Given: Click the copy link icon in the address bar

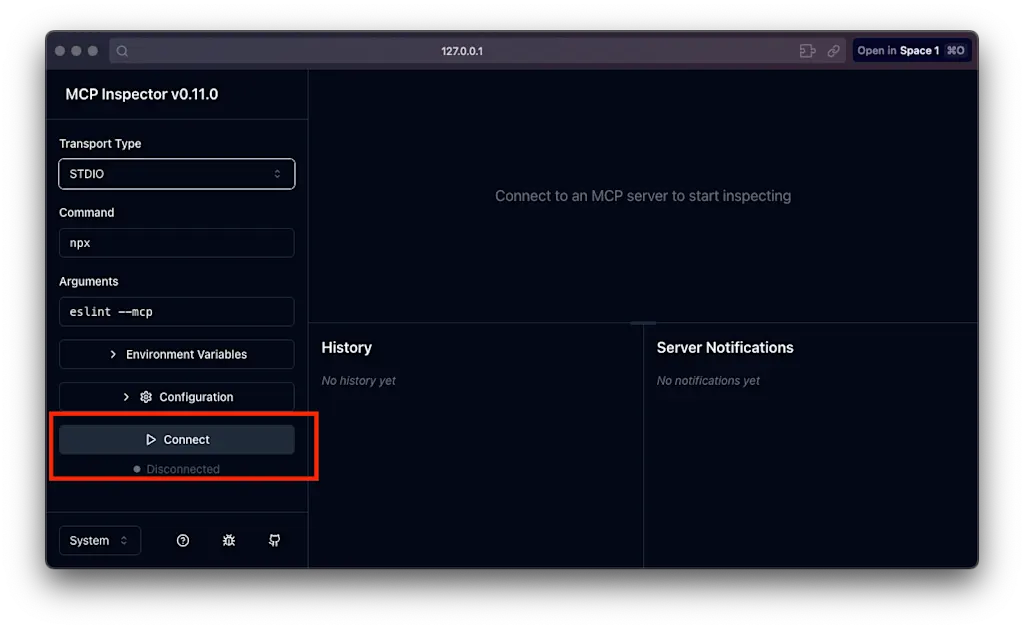Looking at the screenshot, I should (833, 51).
